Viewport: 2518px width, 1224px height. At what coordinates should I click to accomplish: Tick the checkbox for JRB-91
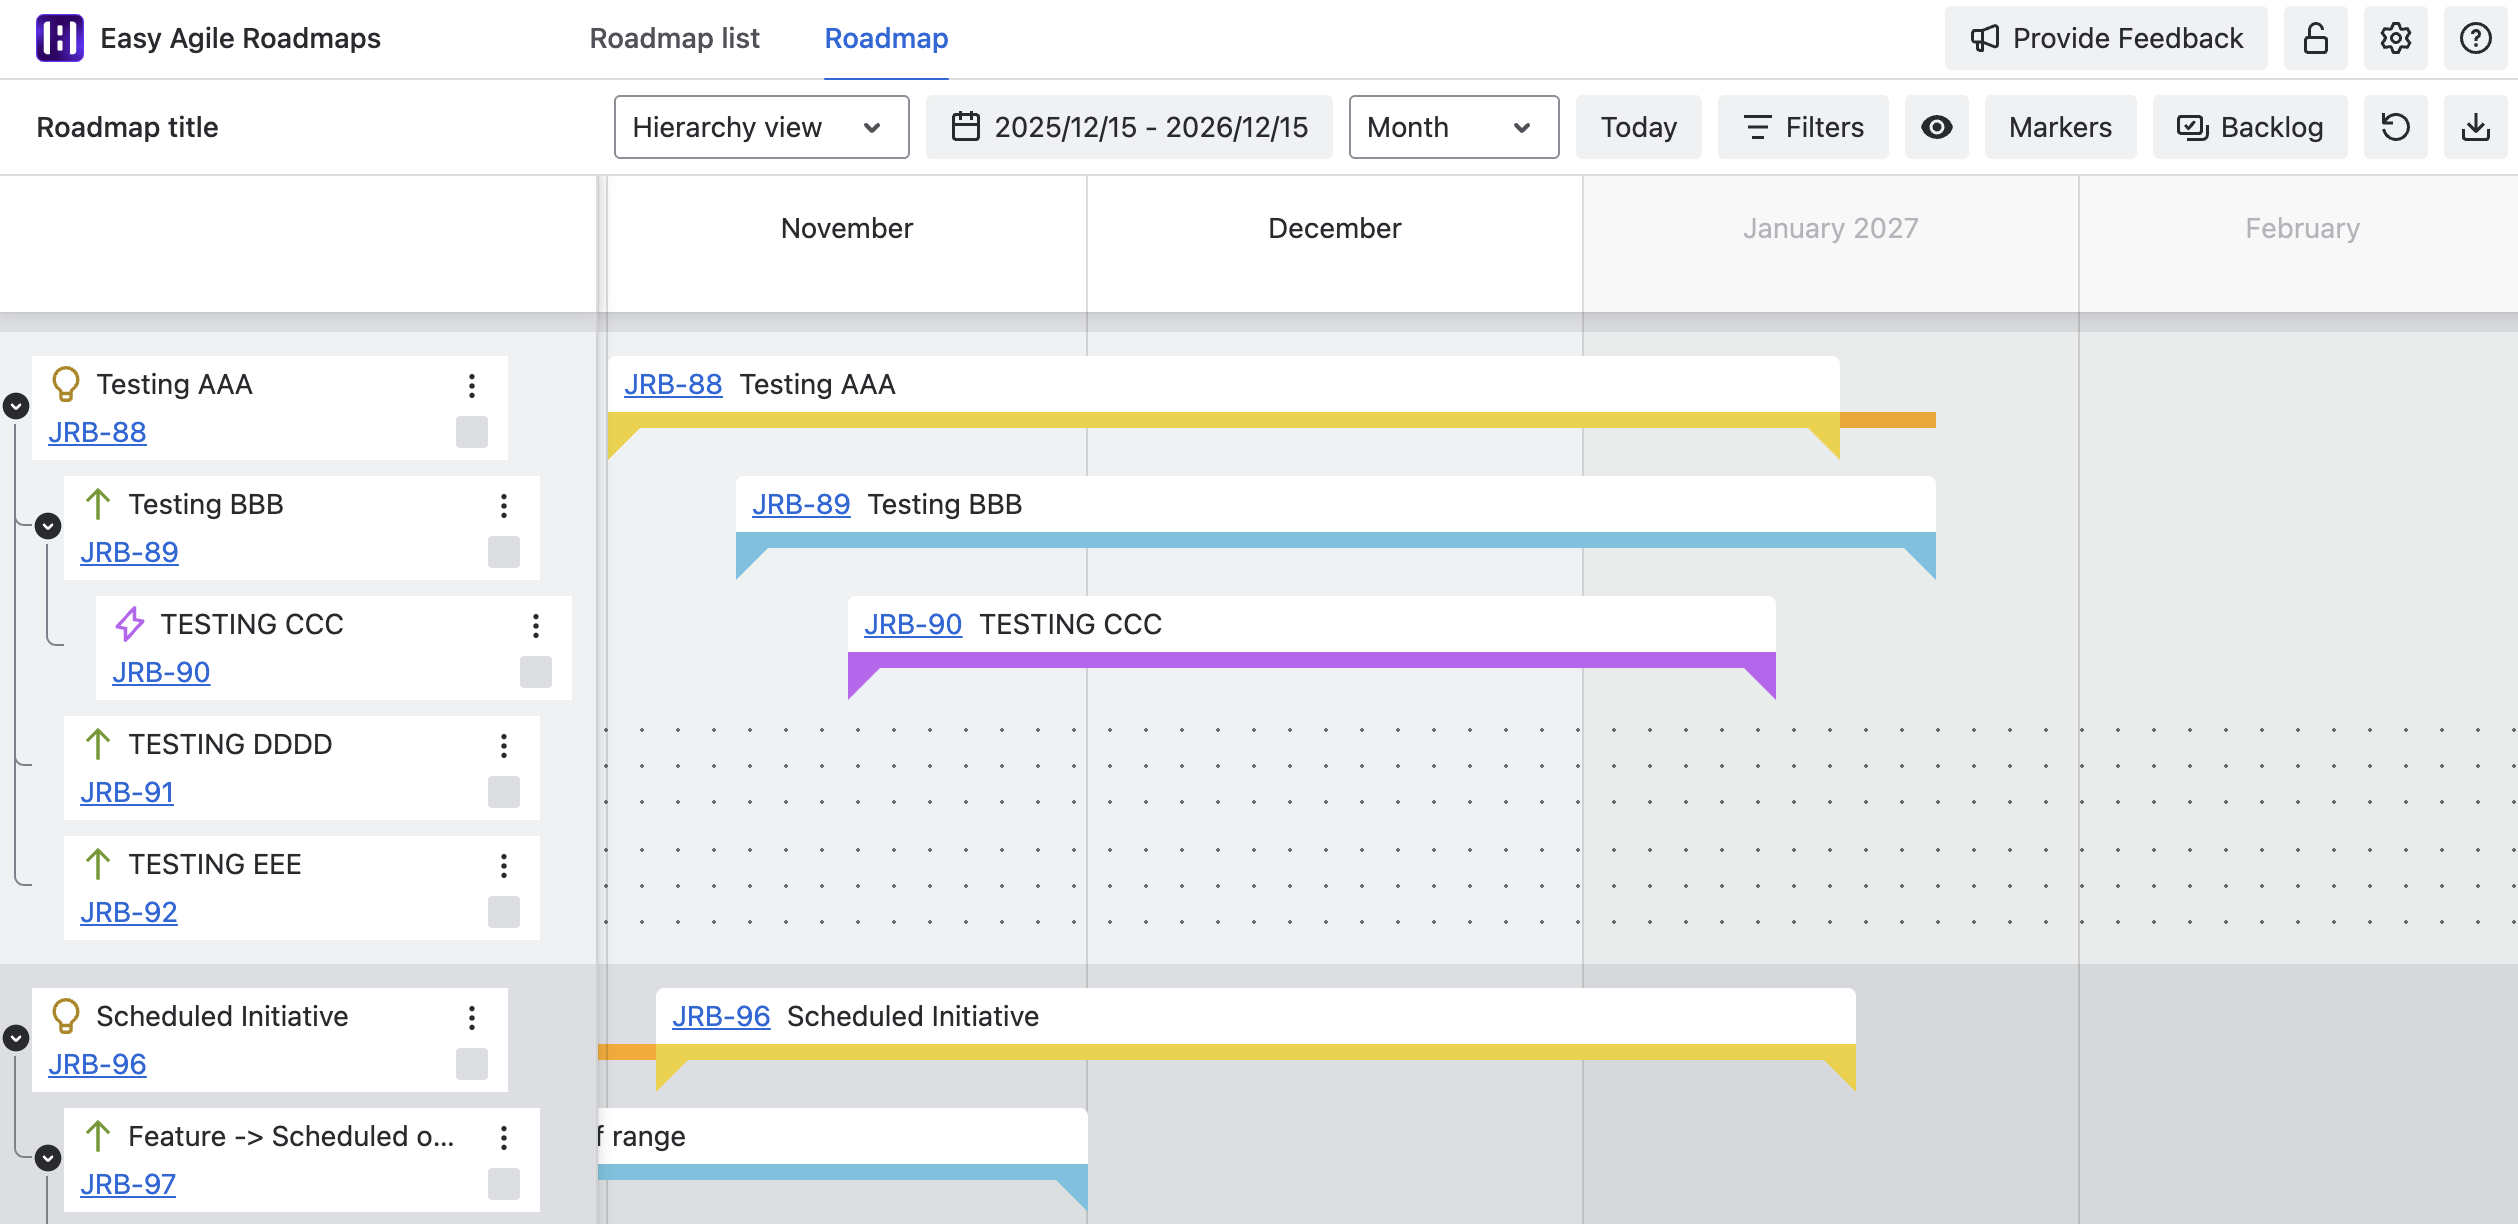(504, 792)
